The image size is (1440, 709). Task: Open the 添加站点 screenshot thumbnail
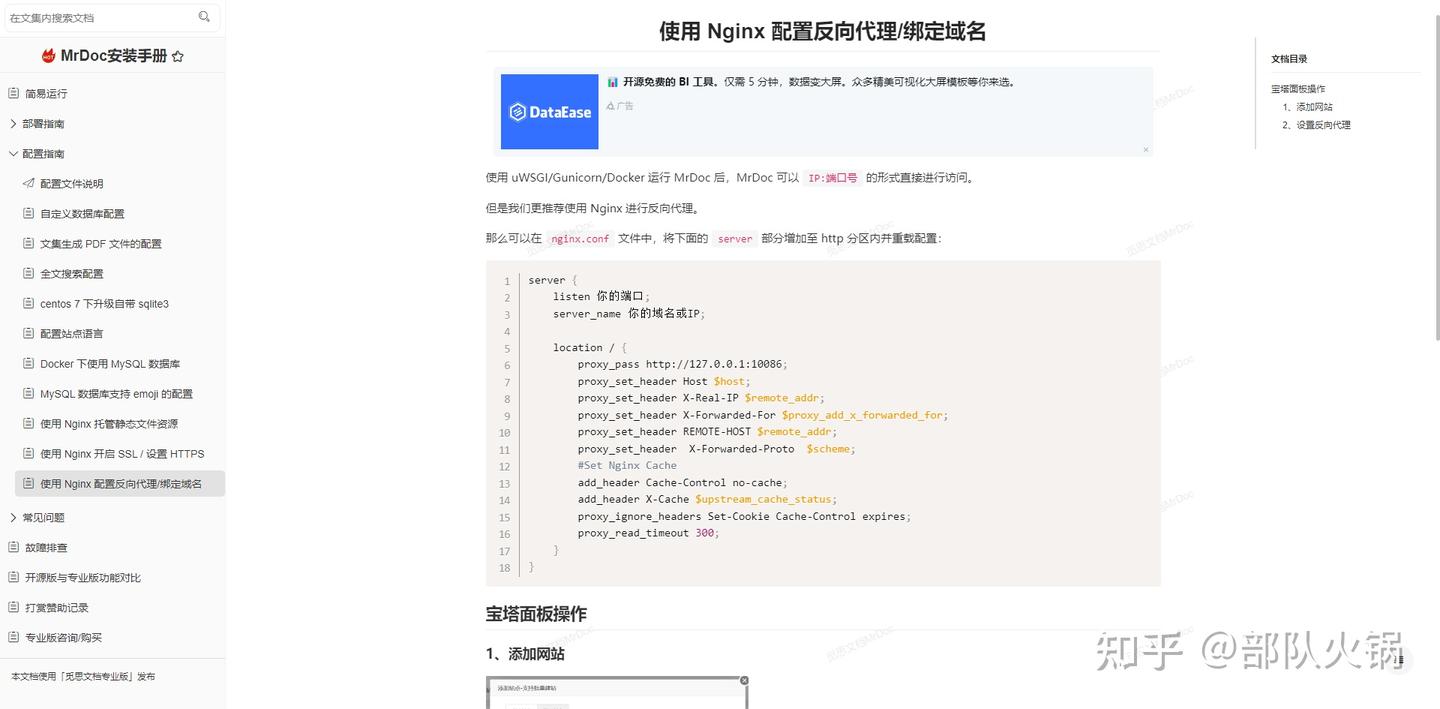click(x=618, y=692)
